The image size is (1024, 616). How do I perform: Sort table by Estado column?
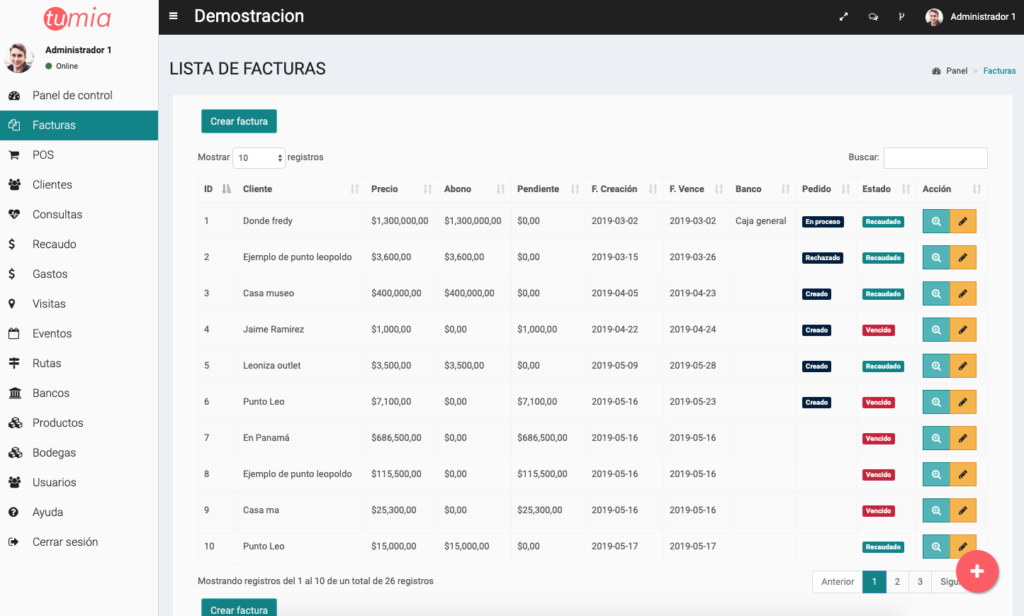[886, 189]
